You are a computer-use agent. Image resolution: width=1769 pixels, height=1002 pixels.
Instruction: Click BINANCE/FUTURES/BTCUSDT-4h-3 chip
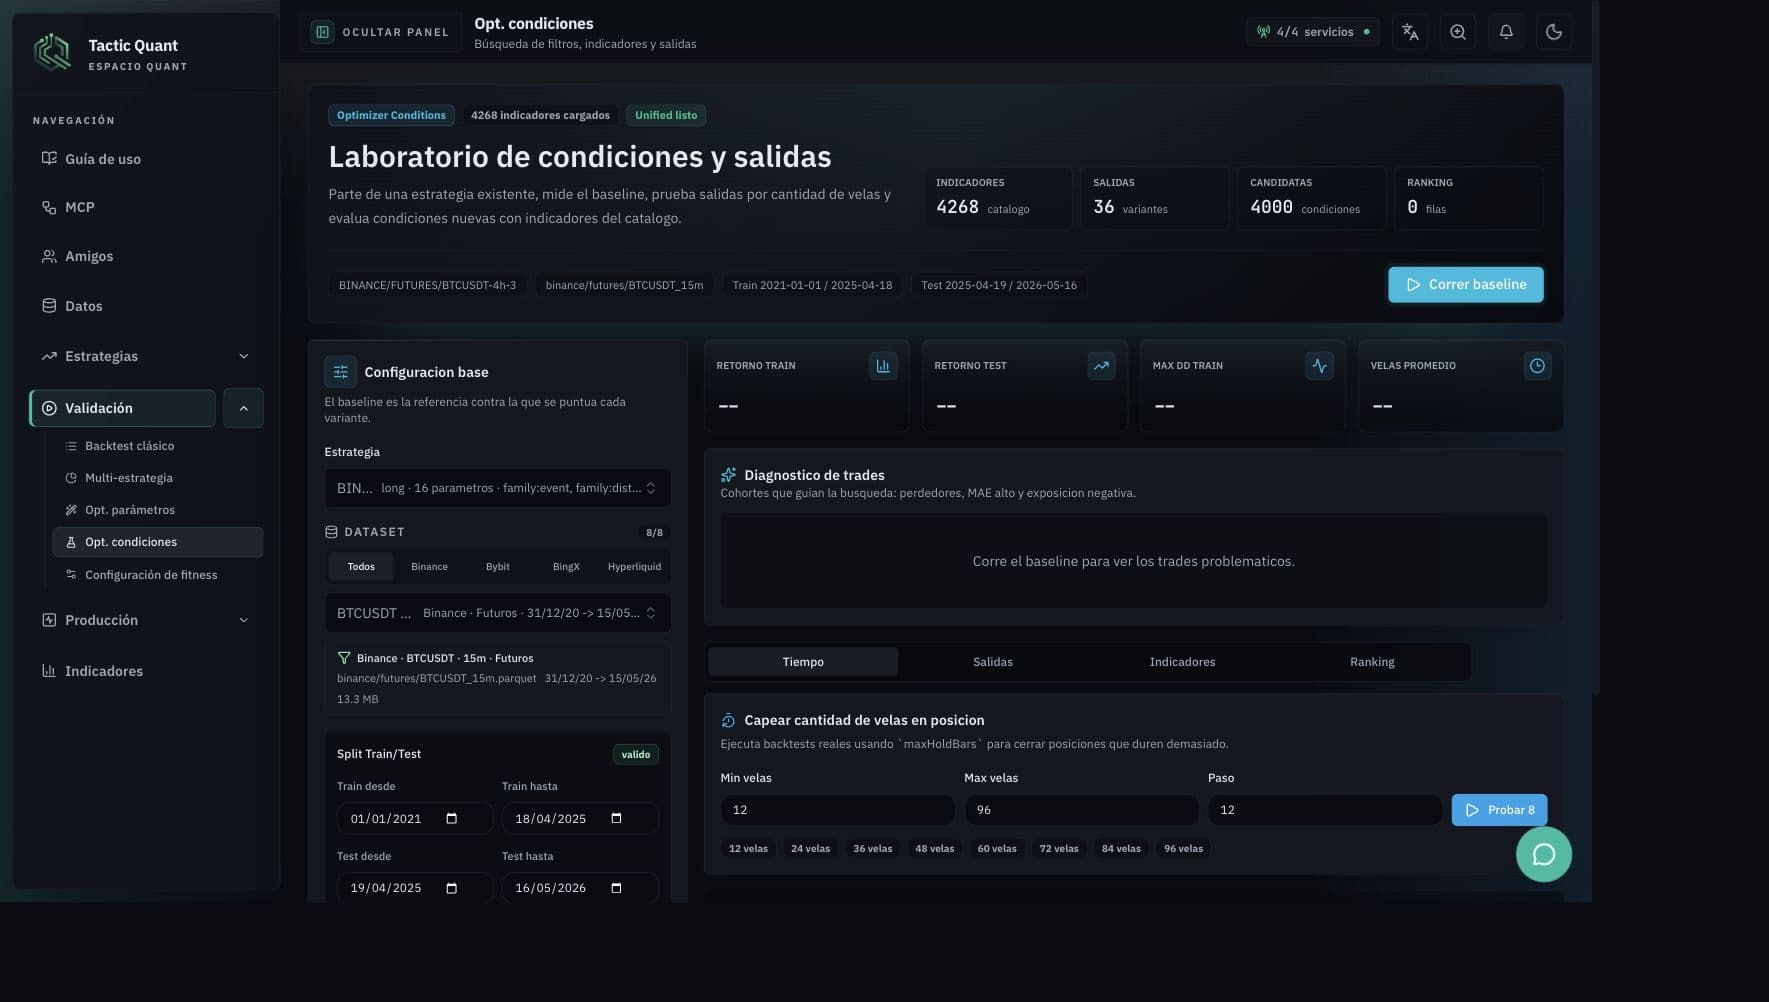coord(427,285)
